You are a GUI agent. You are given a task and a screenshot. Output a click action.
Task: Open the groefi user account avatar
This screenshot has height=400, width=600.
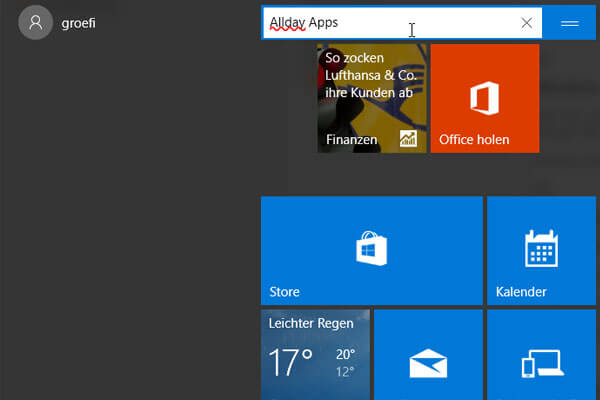click(x=36, y=23)
